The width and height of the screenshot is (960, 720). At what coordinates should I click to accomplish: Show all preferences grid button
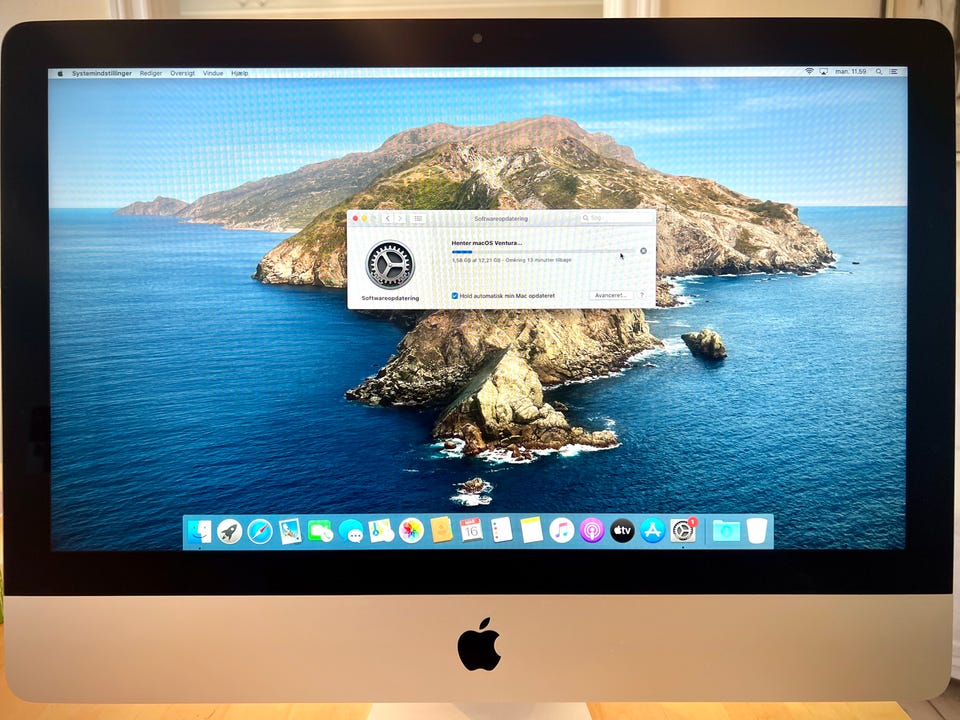(x=418, y=219)
